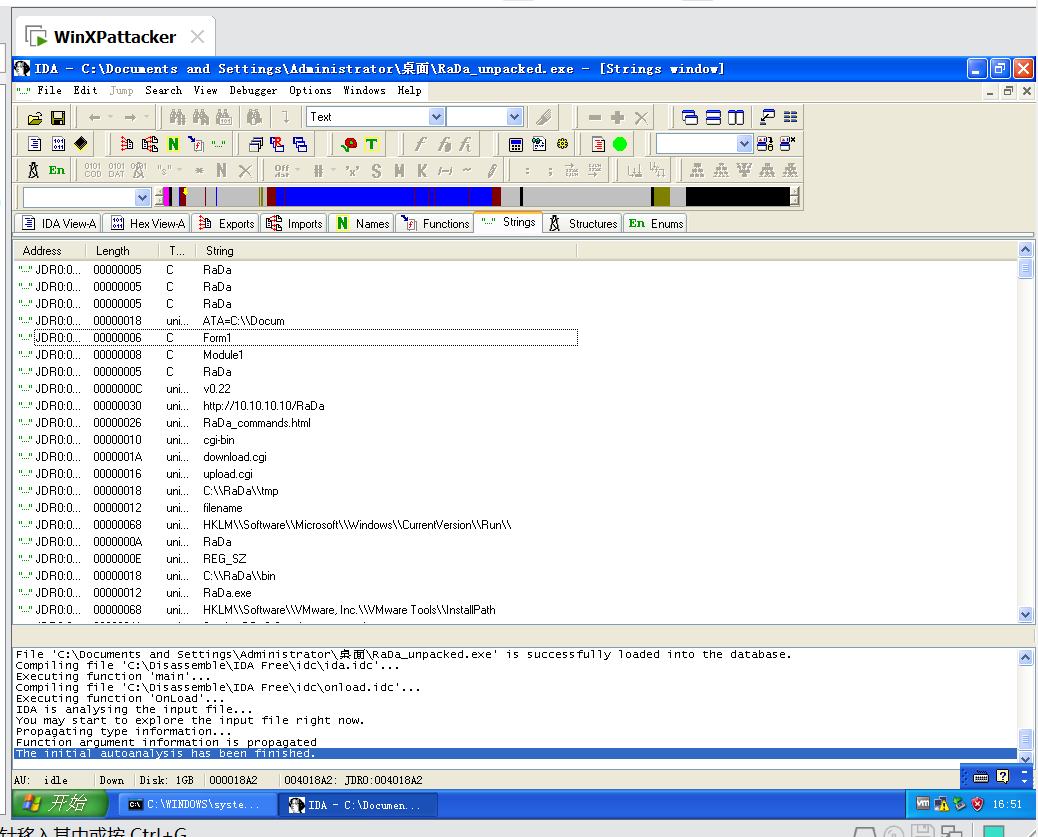The width and height of the screenshot is (1038, 837).
Task: Click the yellow-boxed T type libraries icon
Action: (x=371, y=144)
